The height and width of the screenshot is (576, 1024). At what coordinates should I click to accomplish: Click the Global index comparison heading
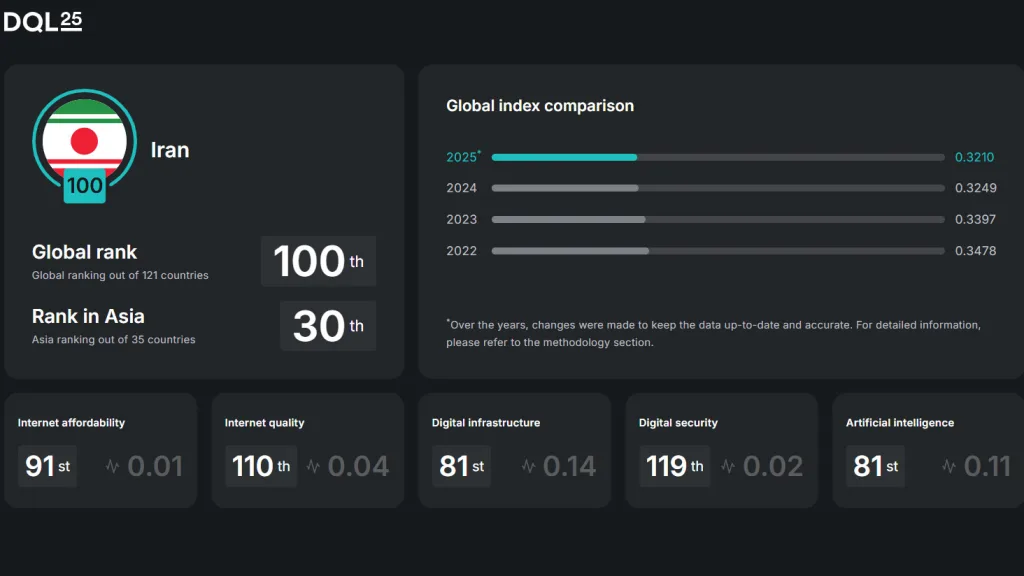click(540, 106)
